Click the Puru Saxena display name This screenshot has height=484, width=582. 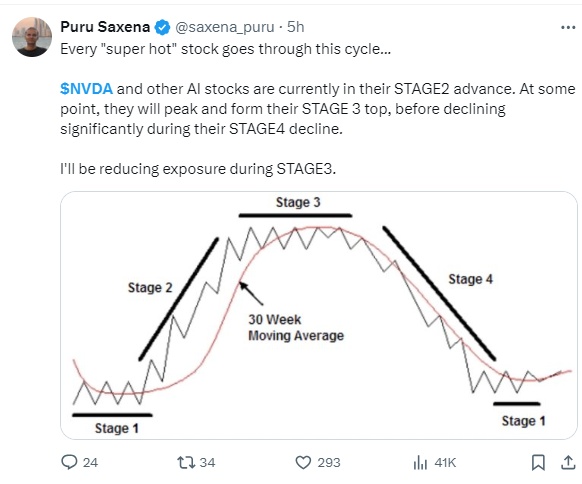point(105,27)
